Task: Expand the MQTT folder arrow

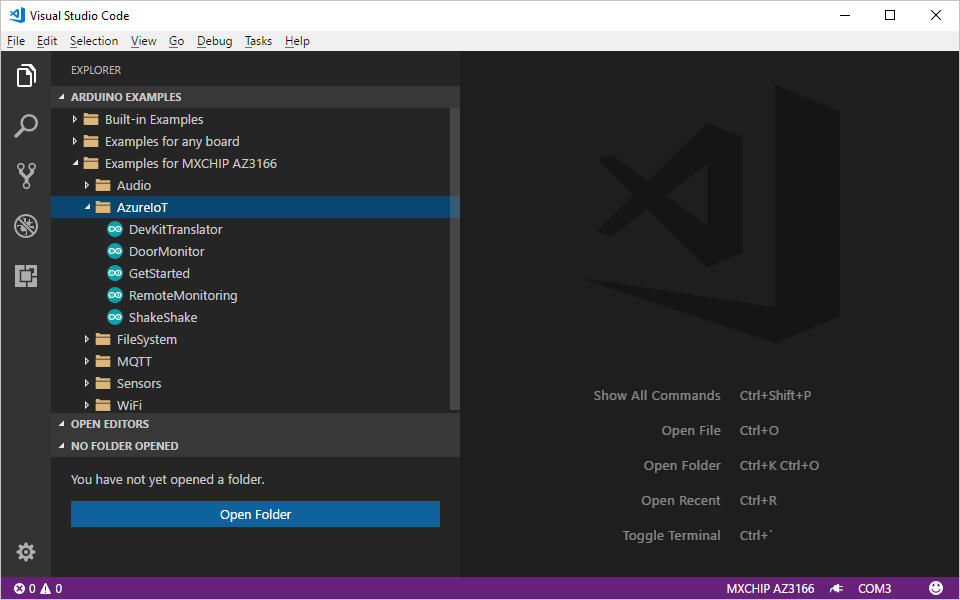Action: [x=87, y=362]
